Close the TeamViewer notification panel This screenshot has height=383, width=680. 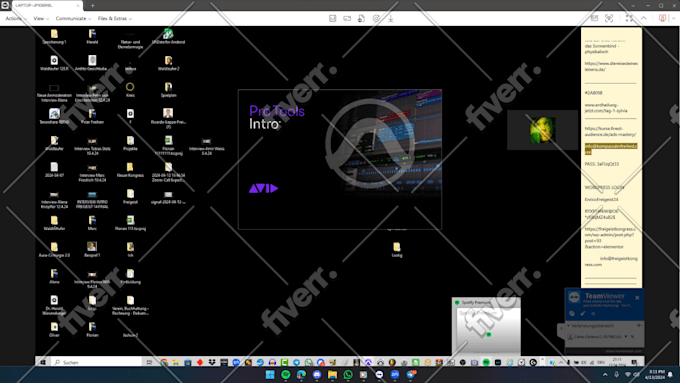click(637, 298)
